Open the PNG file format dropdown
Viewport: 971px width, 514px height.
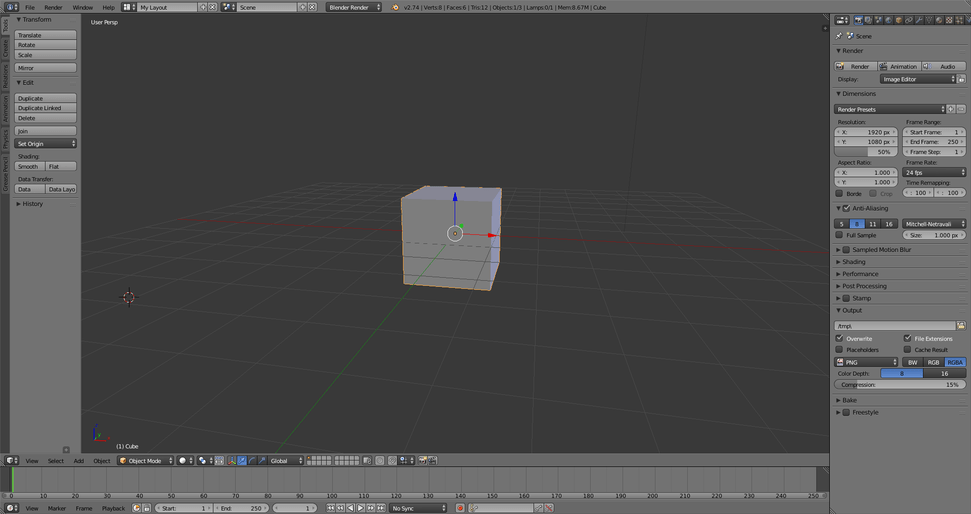pos(866,362)
